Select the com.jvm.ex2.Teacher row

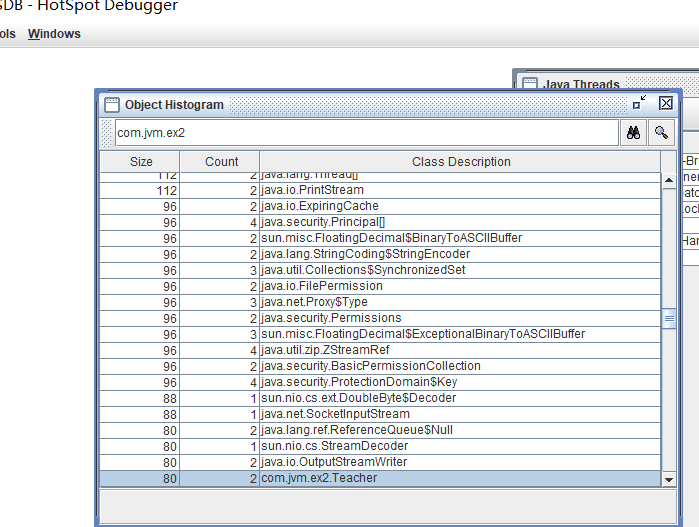(380, 478)
